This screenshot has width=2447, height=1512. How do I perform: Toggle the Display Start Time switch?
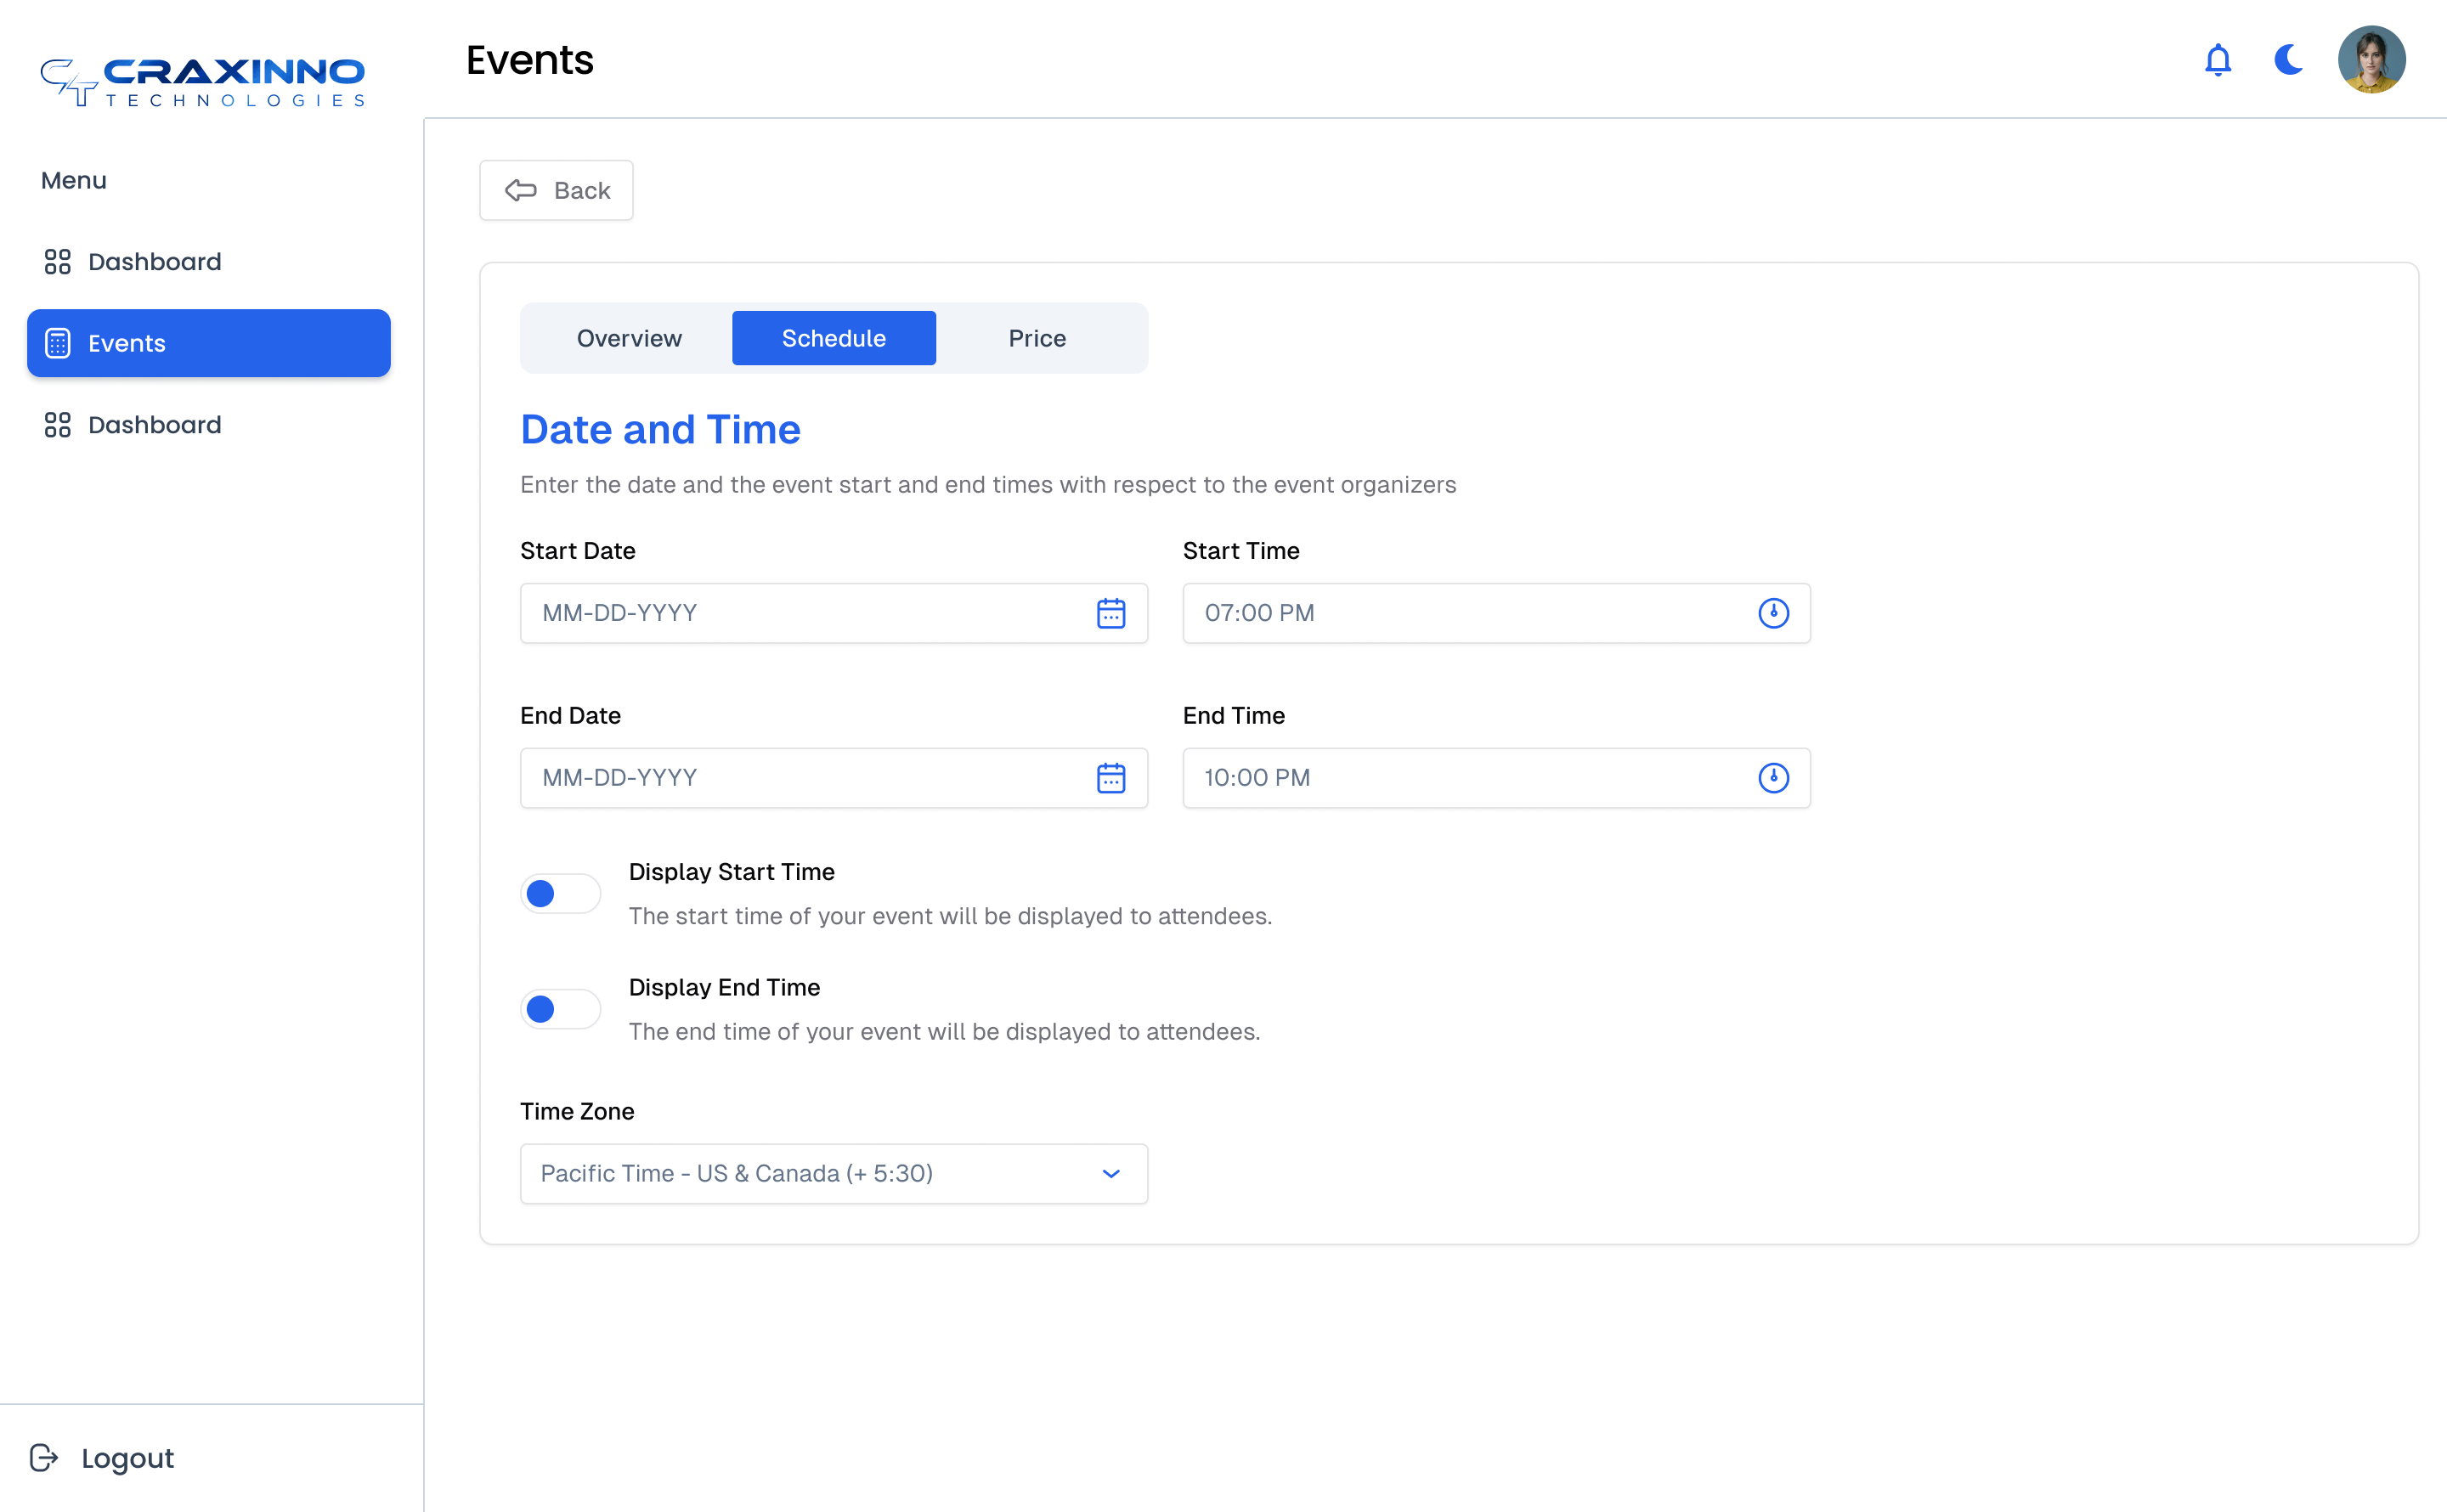coord(560,894)
